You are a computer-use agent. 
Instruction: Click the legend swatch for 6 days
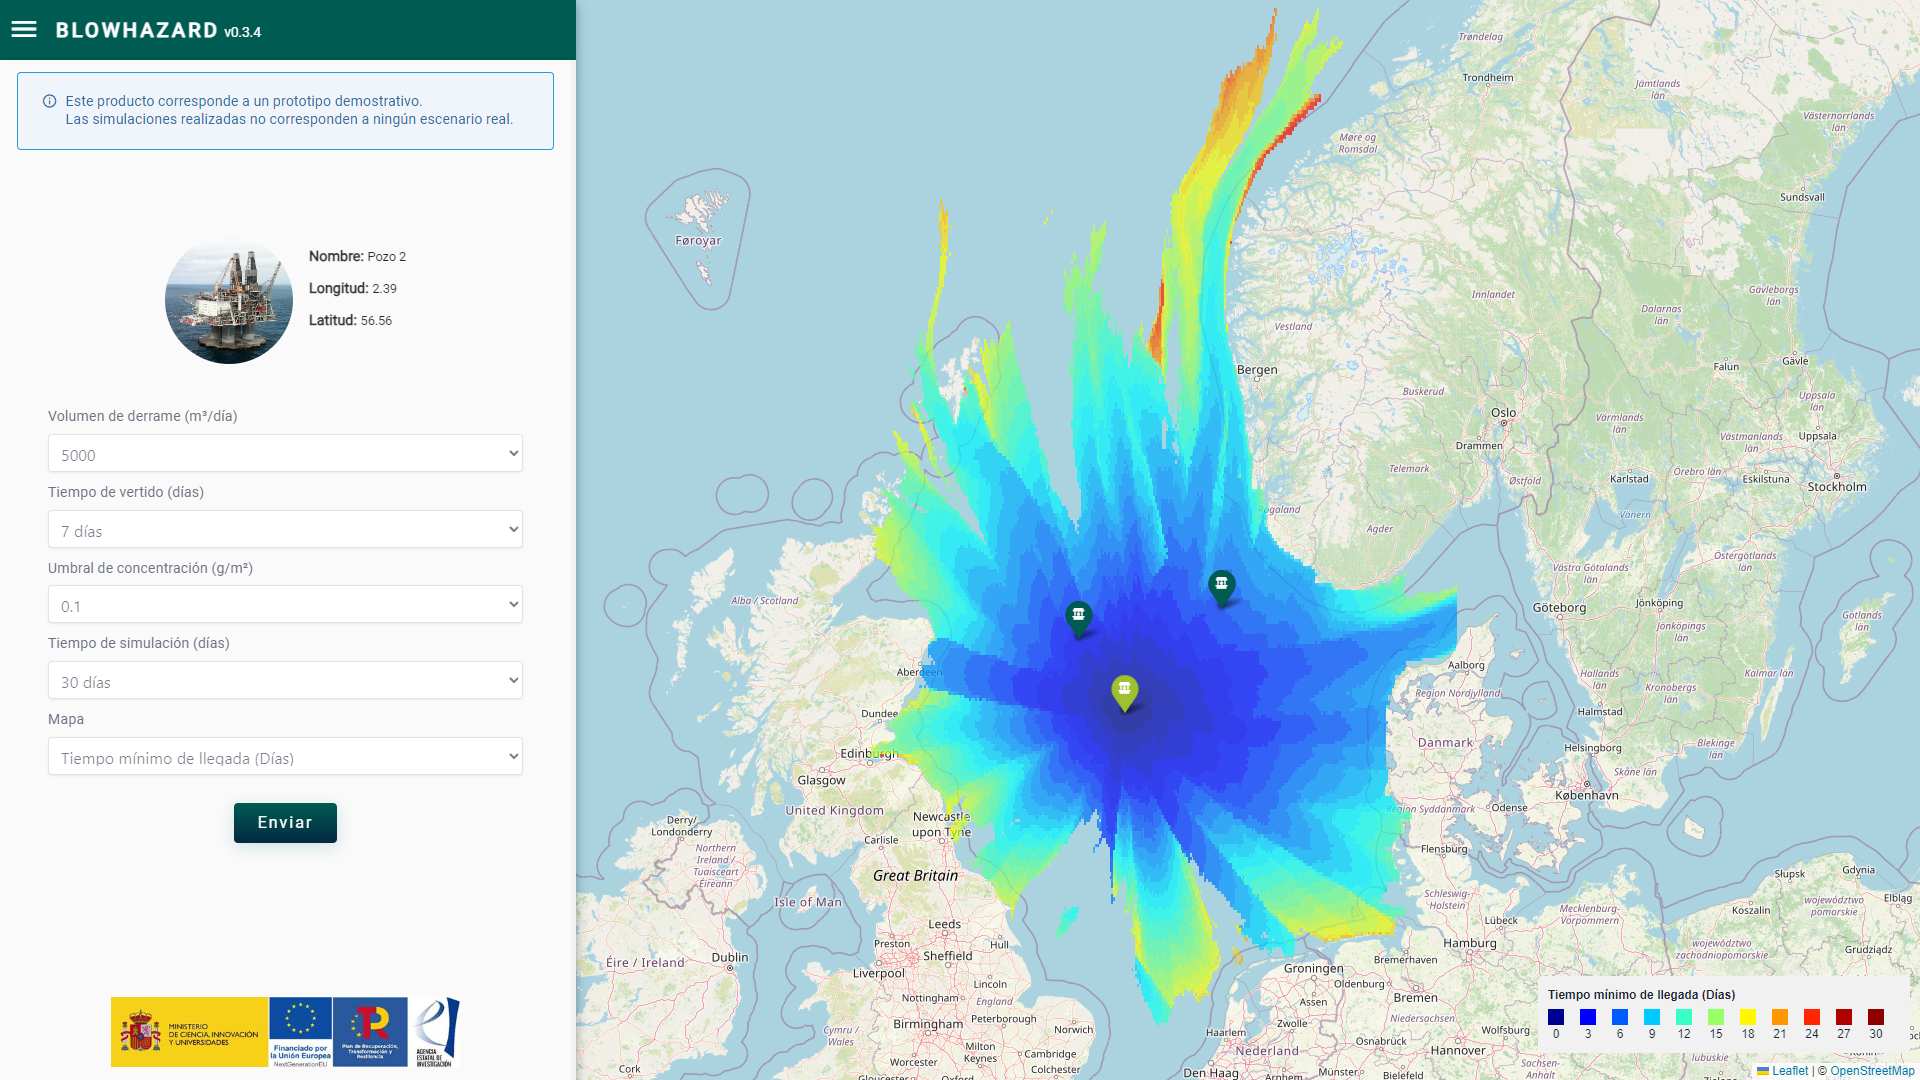[x=1620, y=1017]
